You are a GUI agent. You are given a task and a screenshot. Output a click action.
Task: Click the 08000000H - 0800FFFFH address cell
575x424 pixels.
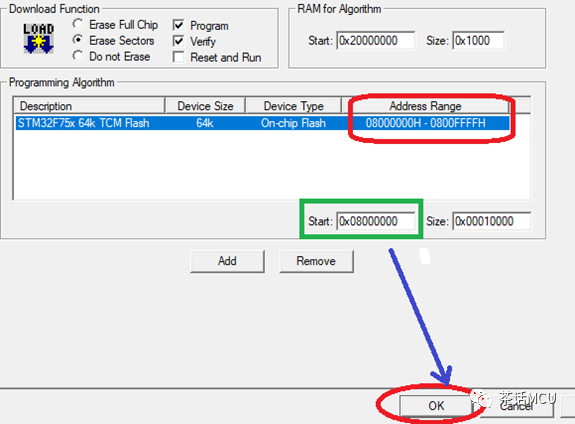click(x=425, y=123)
